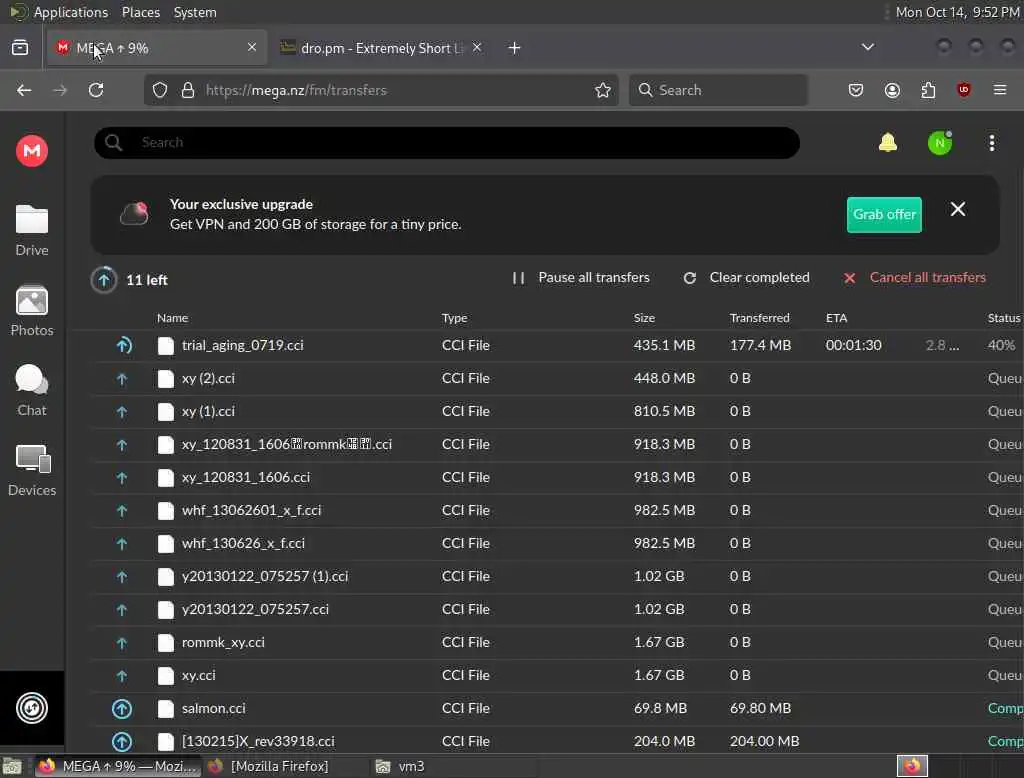Open the System menu
The height and width of the screenshot is (778, 1024).
tap(195, 12)
